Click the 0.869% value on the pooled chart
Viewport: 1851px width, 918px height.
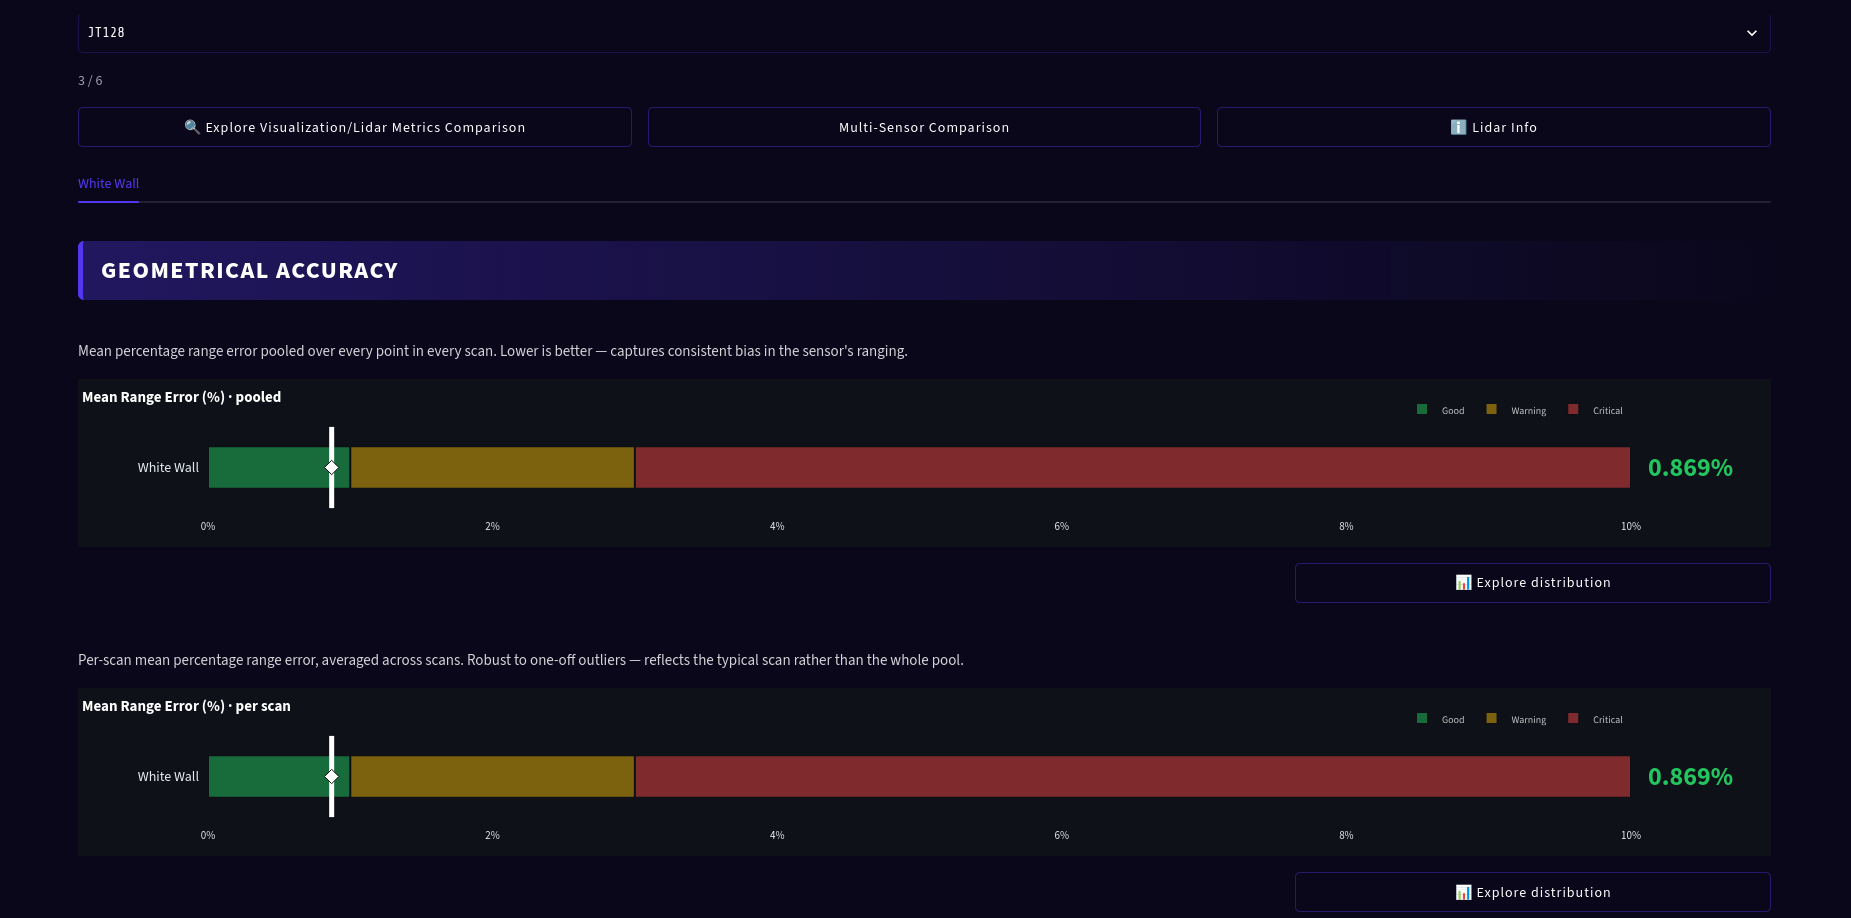pos(1690,468)
